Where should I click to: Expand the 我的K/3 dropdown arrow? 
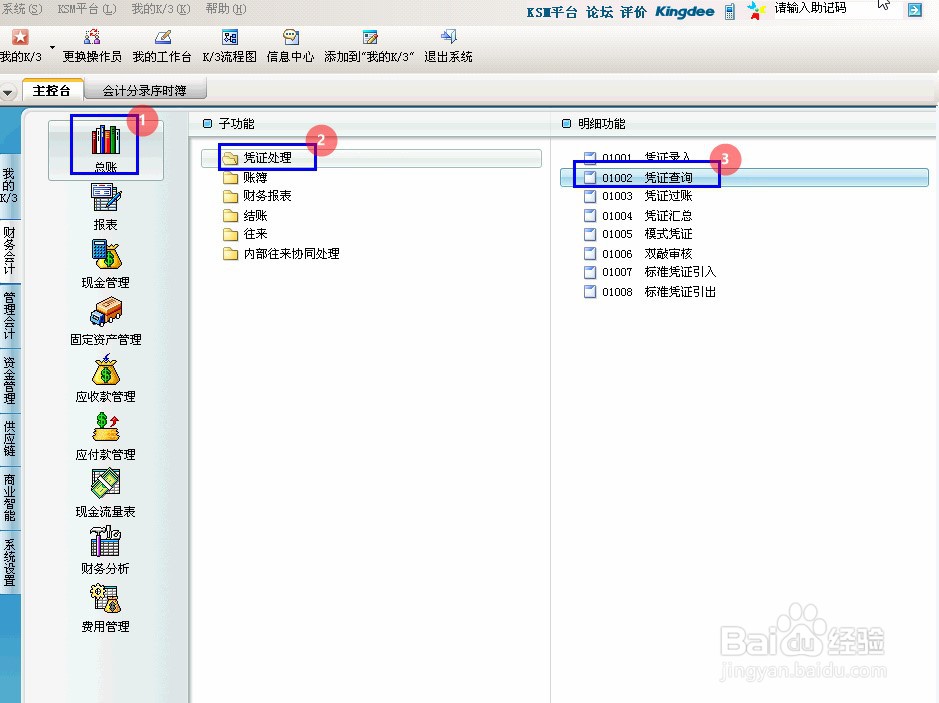pyautogui.click(x=52, y=47)
